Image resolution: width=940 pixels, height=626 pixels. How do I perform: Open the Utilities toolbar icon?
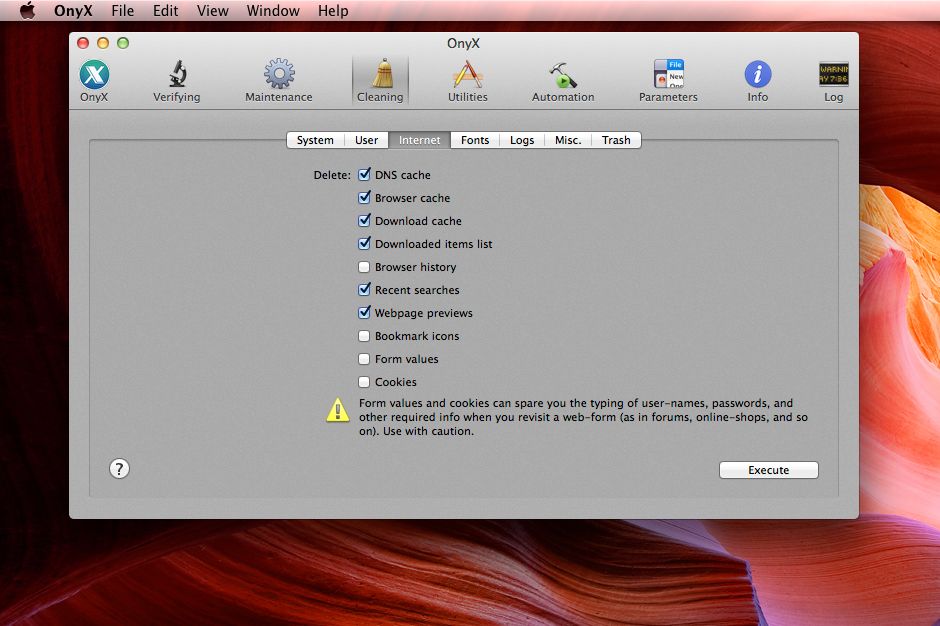[468, 74]
